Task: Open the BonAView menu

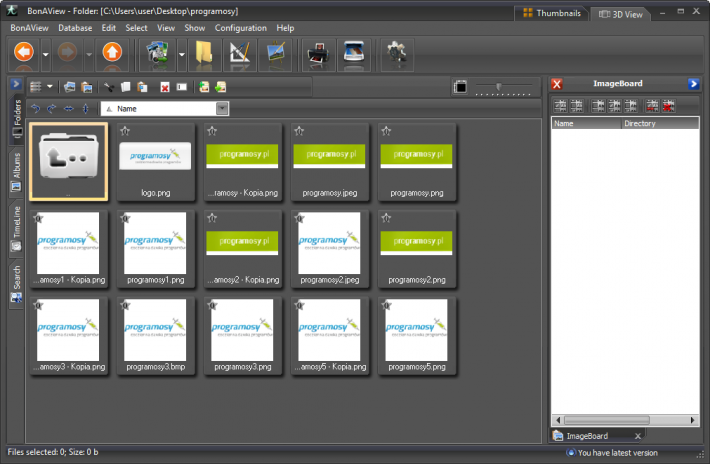Action: click(29, 28)
